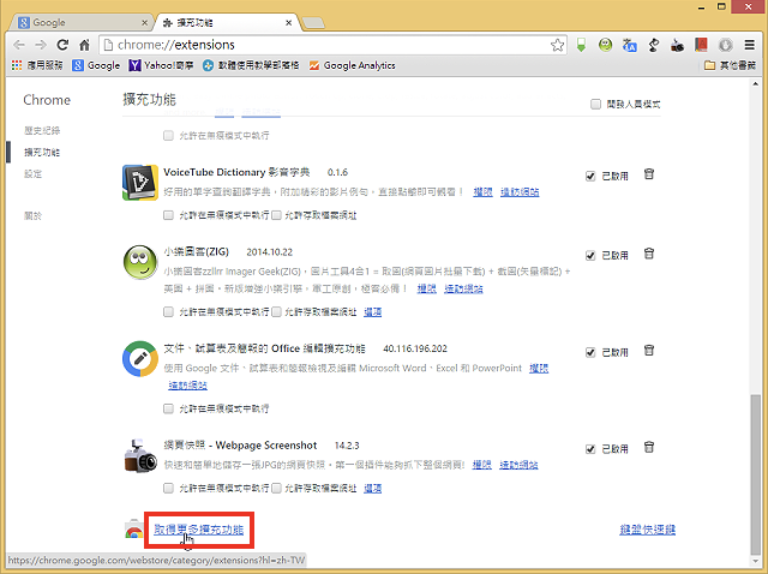Screen dimensions: 770x574
Task: Open the Google Analytics bookmark
Action: click(x=352, y=65)
